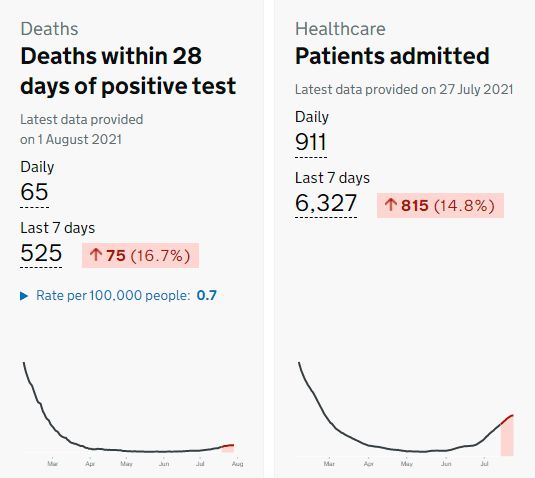Open the Patients admitted heading link
The height and width of the screenshot is (478, 535).
click(x=392, y=56)
